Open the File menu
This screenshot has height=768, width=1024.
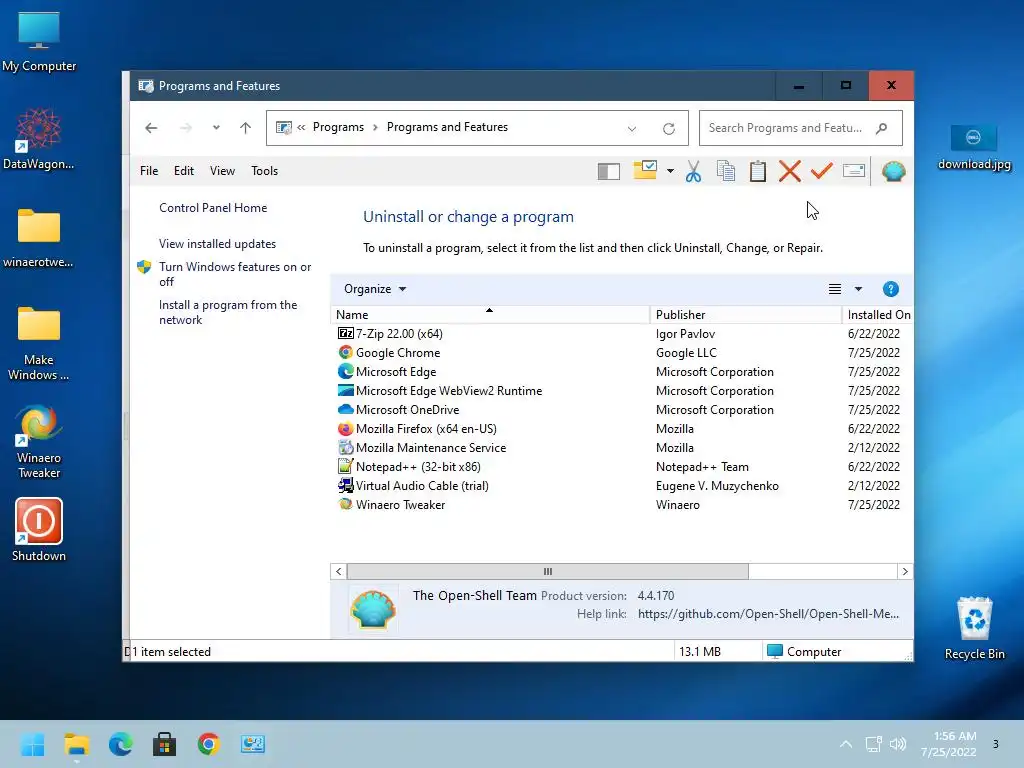coord(149,171)
